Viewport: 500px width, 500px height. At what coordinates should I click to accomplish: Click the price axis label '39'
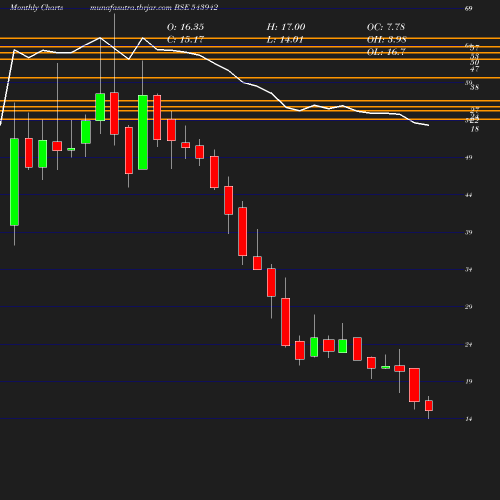coord(469,232)
